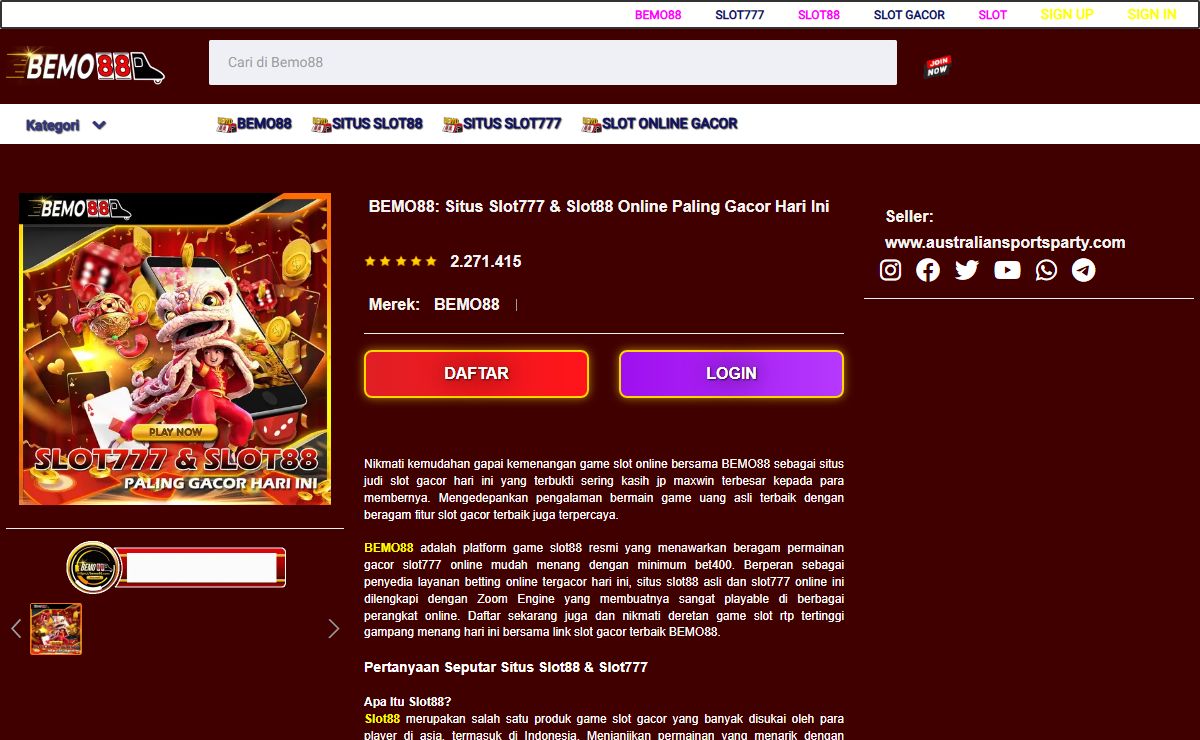Show previous product image

(x=16, y=628)
